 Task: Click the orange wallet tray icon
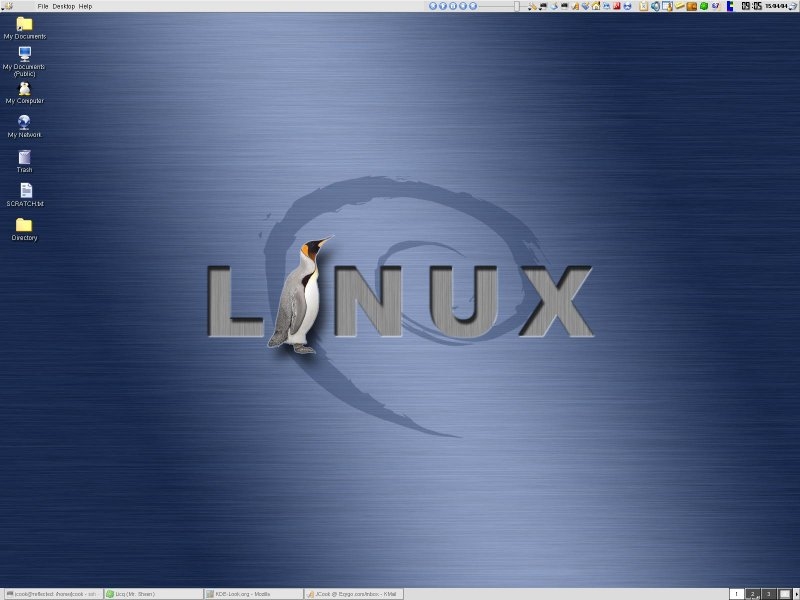pyautogui.click(x=692, y=6)
